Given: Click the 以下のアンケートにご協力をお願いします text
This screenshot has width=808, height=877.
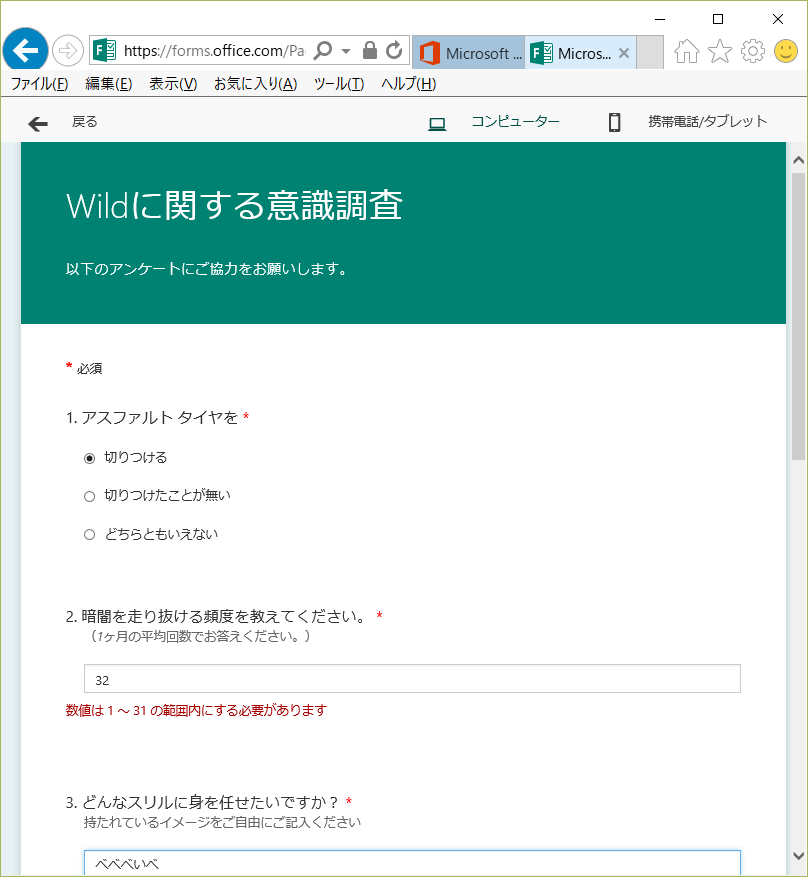Looking at the screenshot, I should [206, 269].
